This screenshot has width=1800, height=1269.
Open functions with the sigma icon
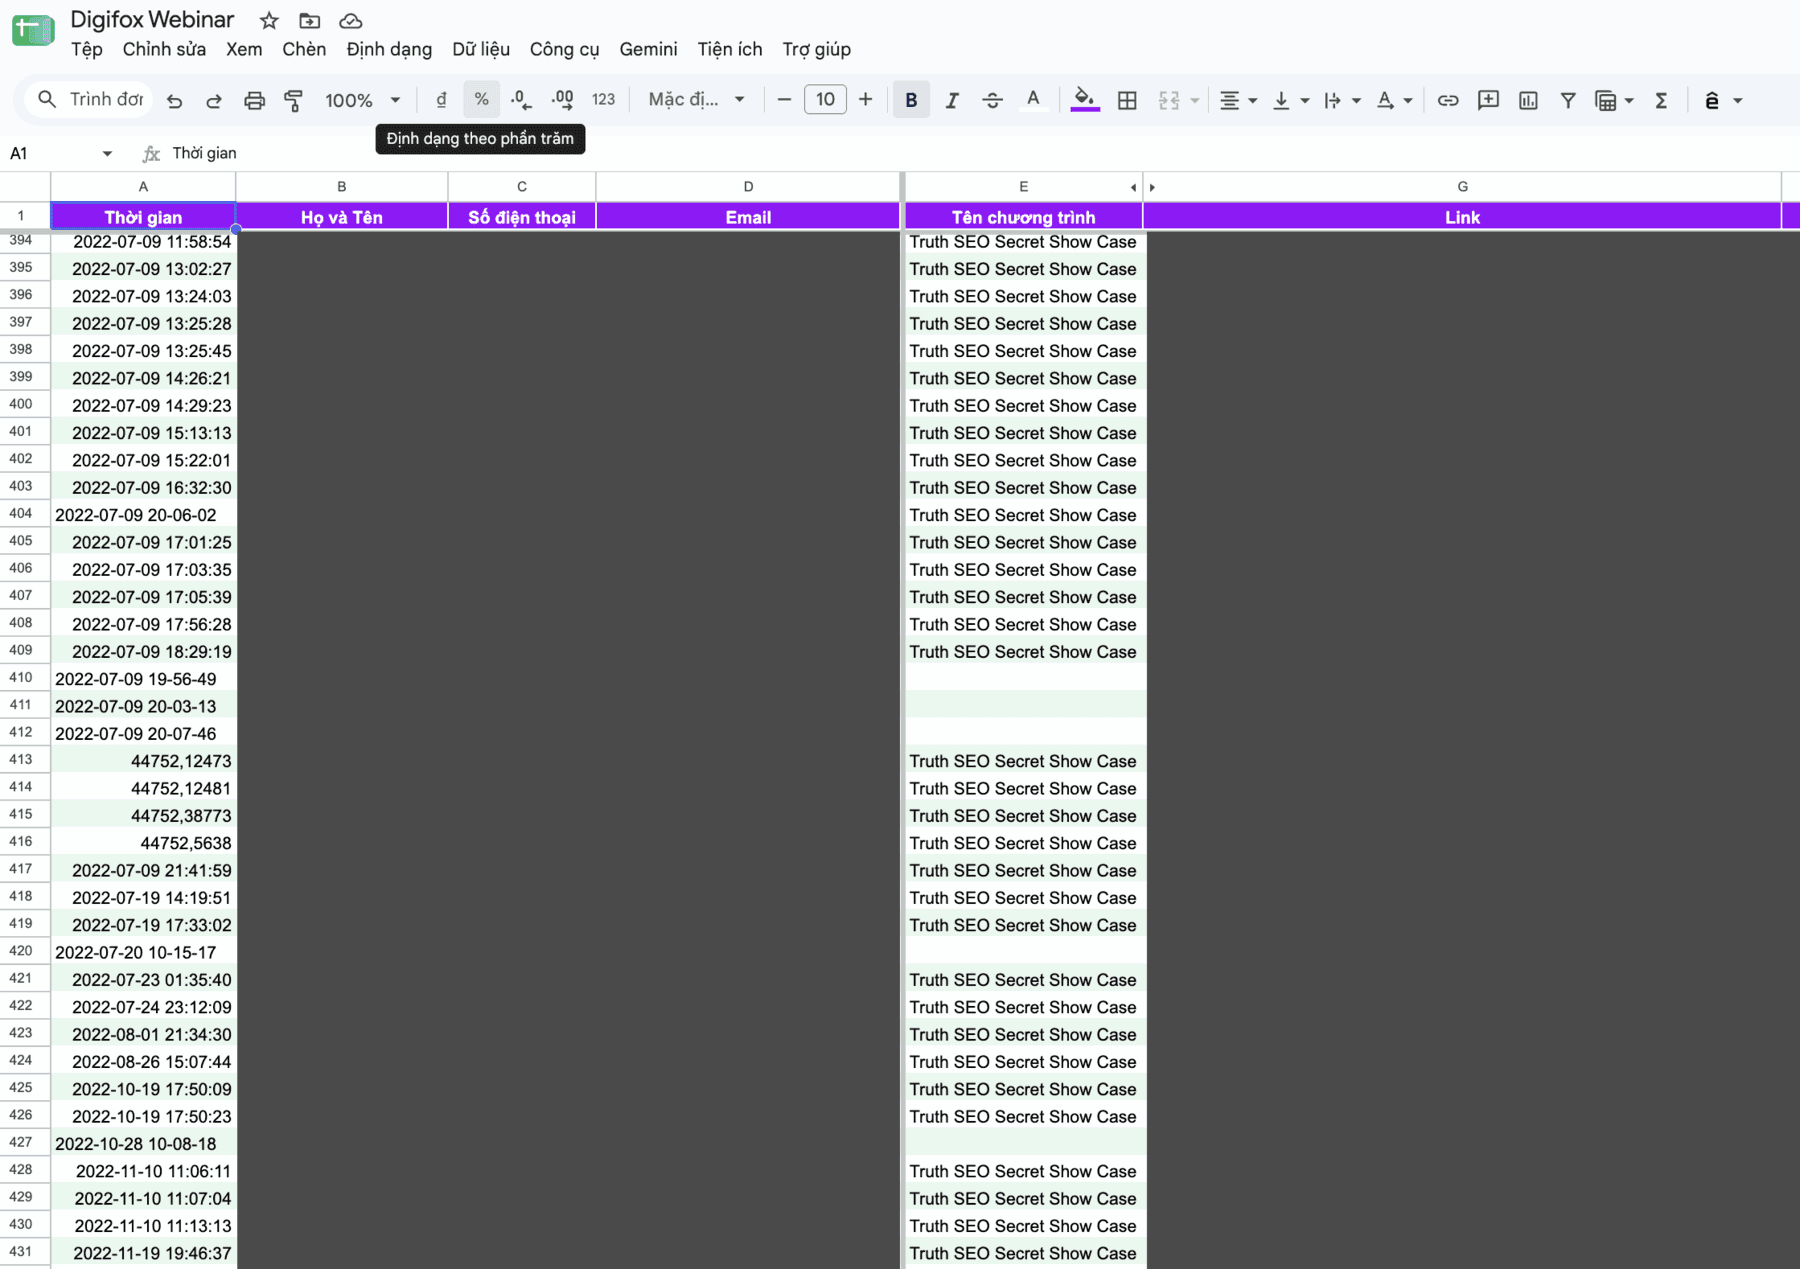tap(1661, 100)
